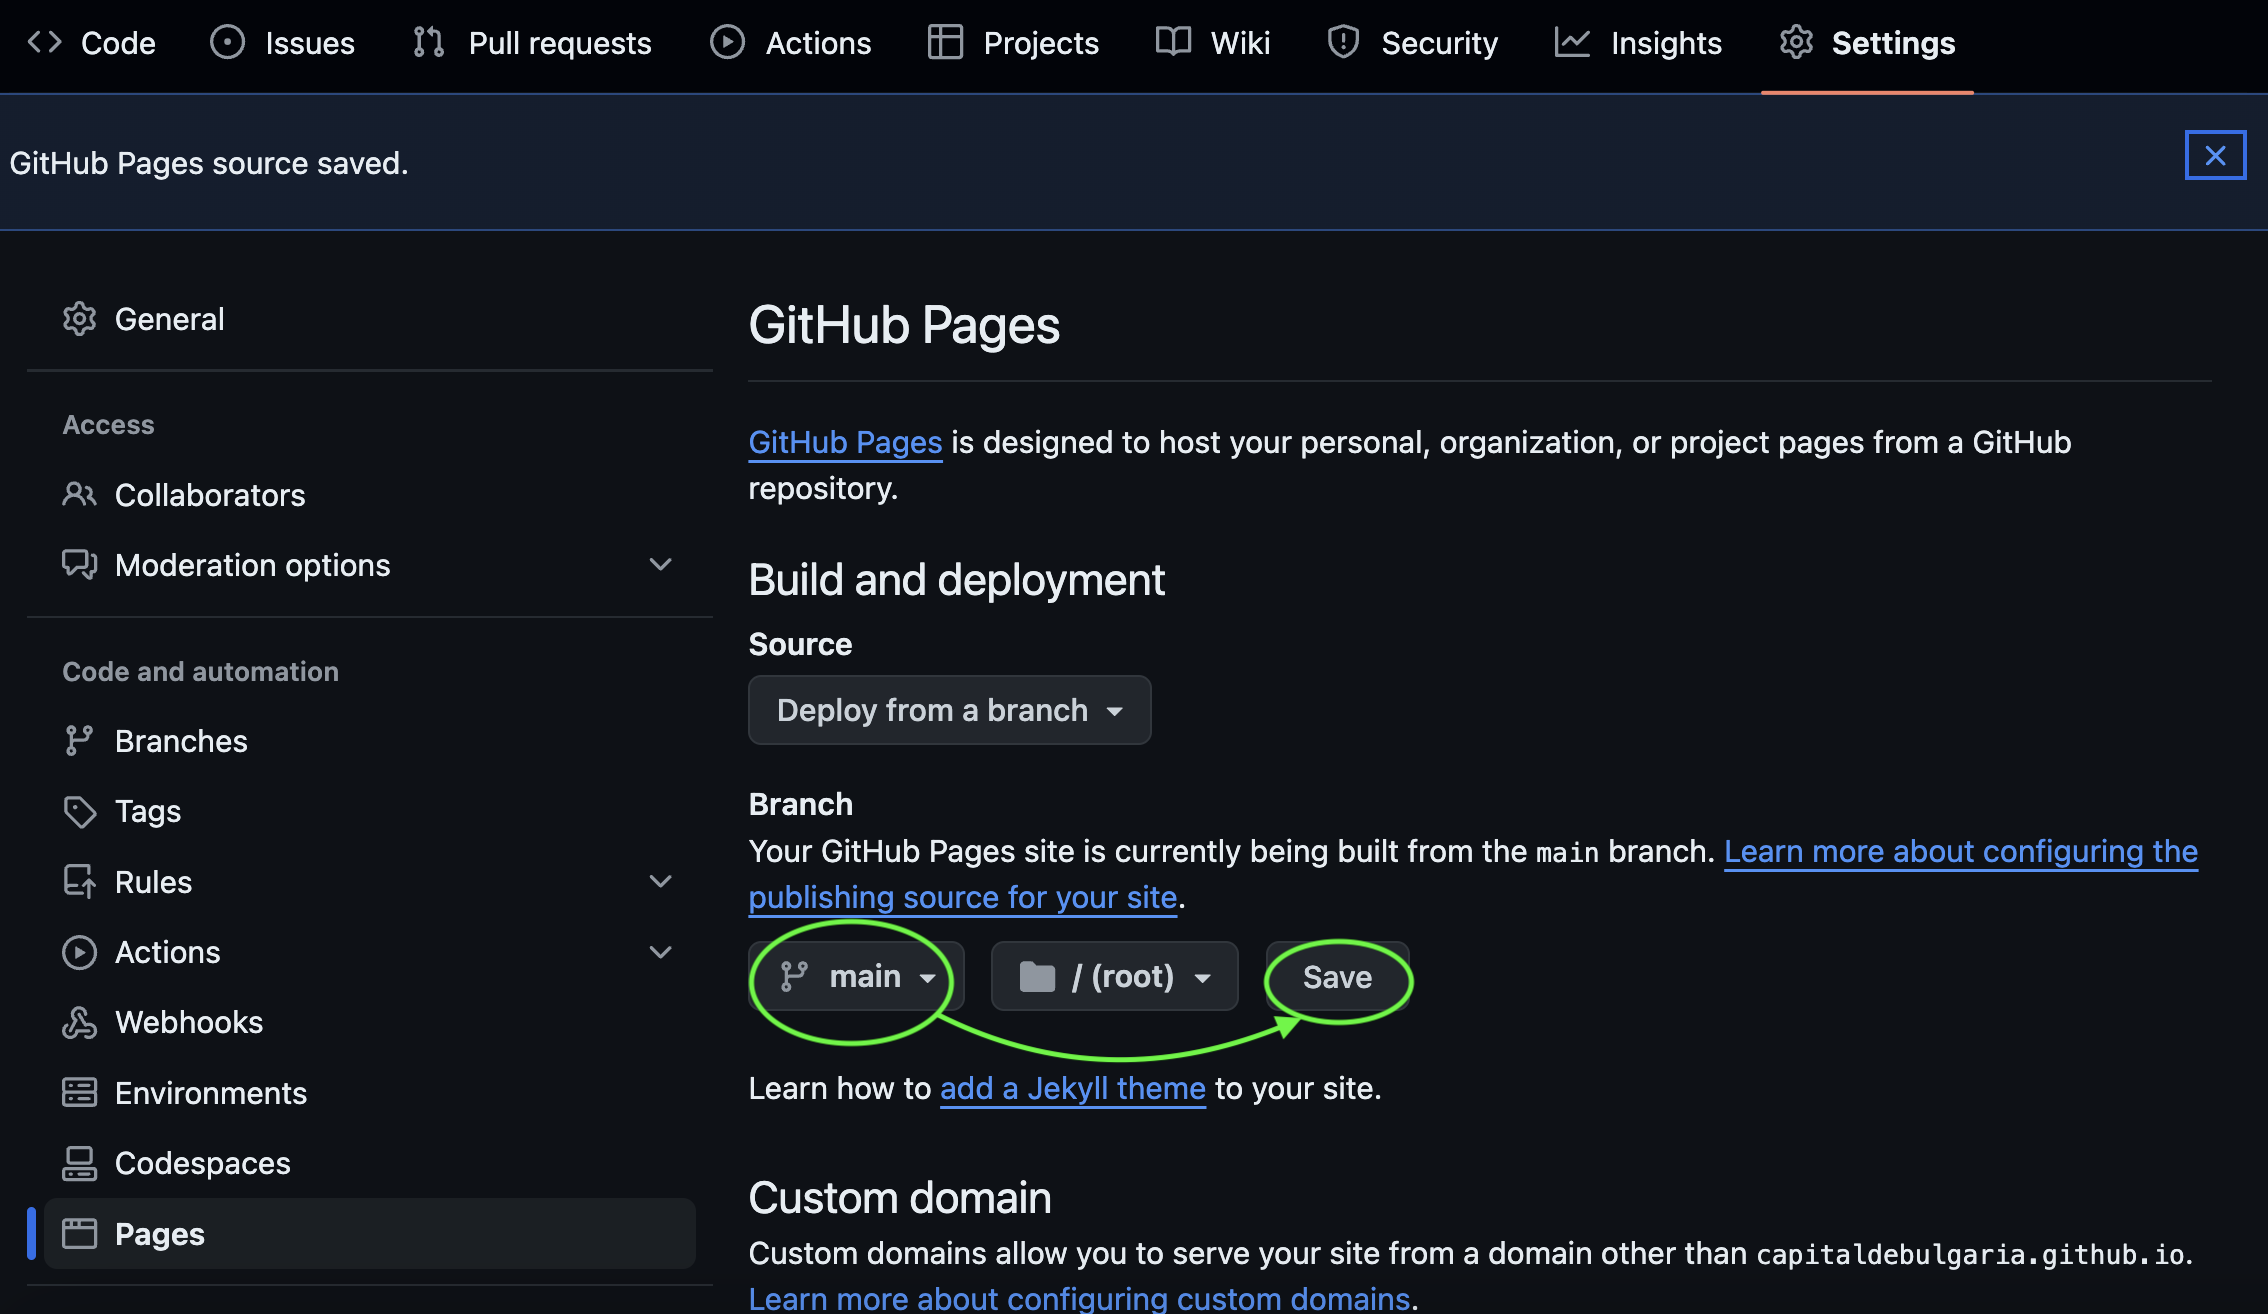Viewport: 2268px width, 1314px height.
Task: Click the Rules sidebar label
Action: [153, 882]
